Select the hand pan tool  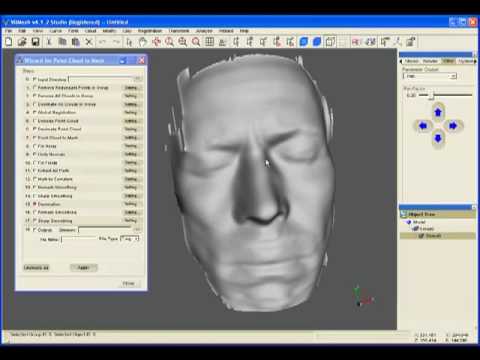tap(143, 42)
